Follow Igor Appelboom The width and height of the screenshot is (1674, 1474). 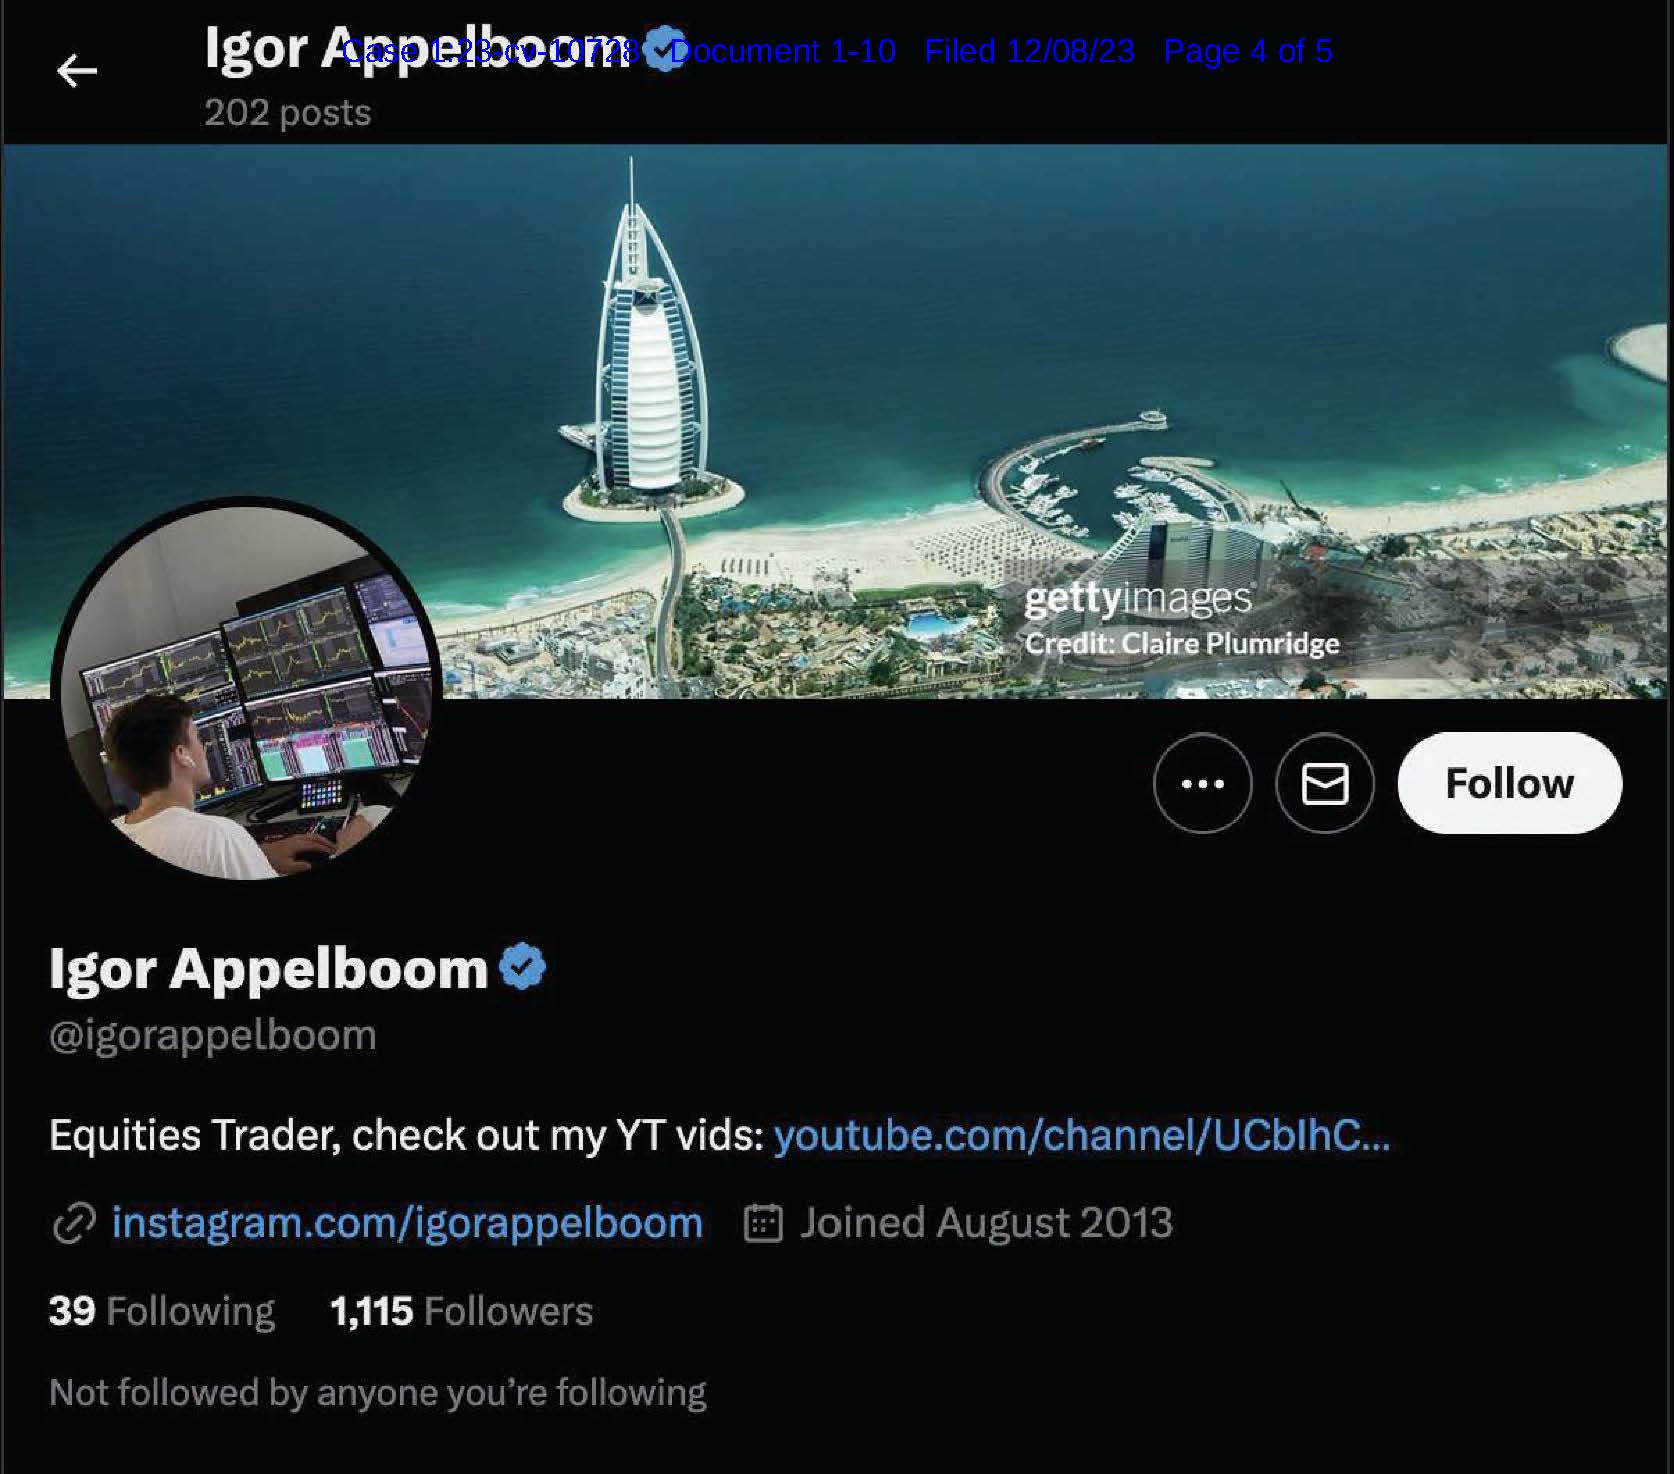tap(1509, 783)
